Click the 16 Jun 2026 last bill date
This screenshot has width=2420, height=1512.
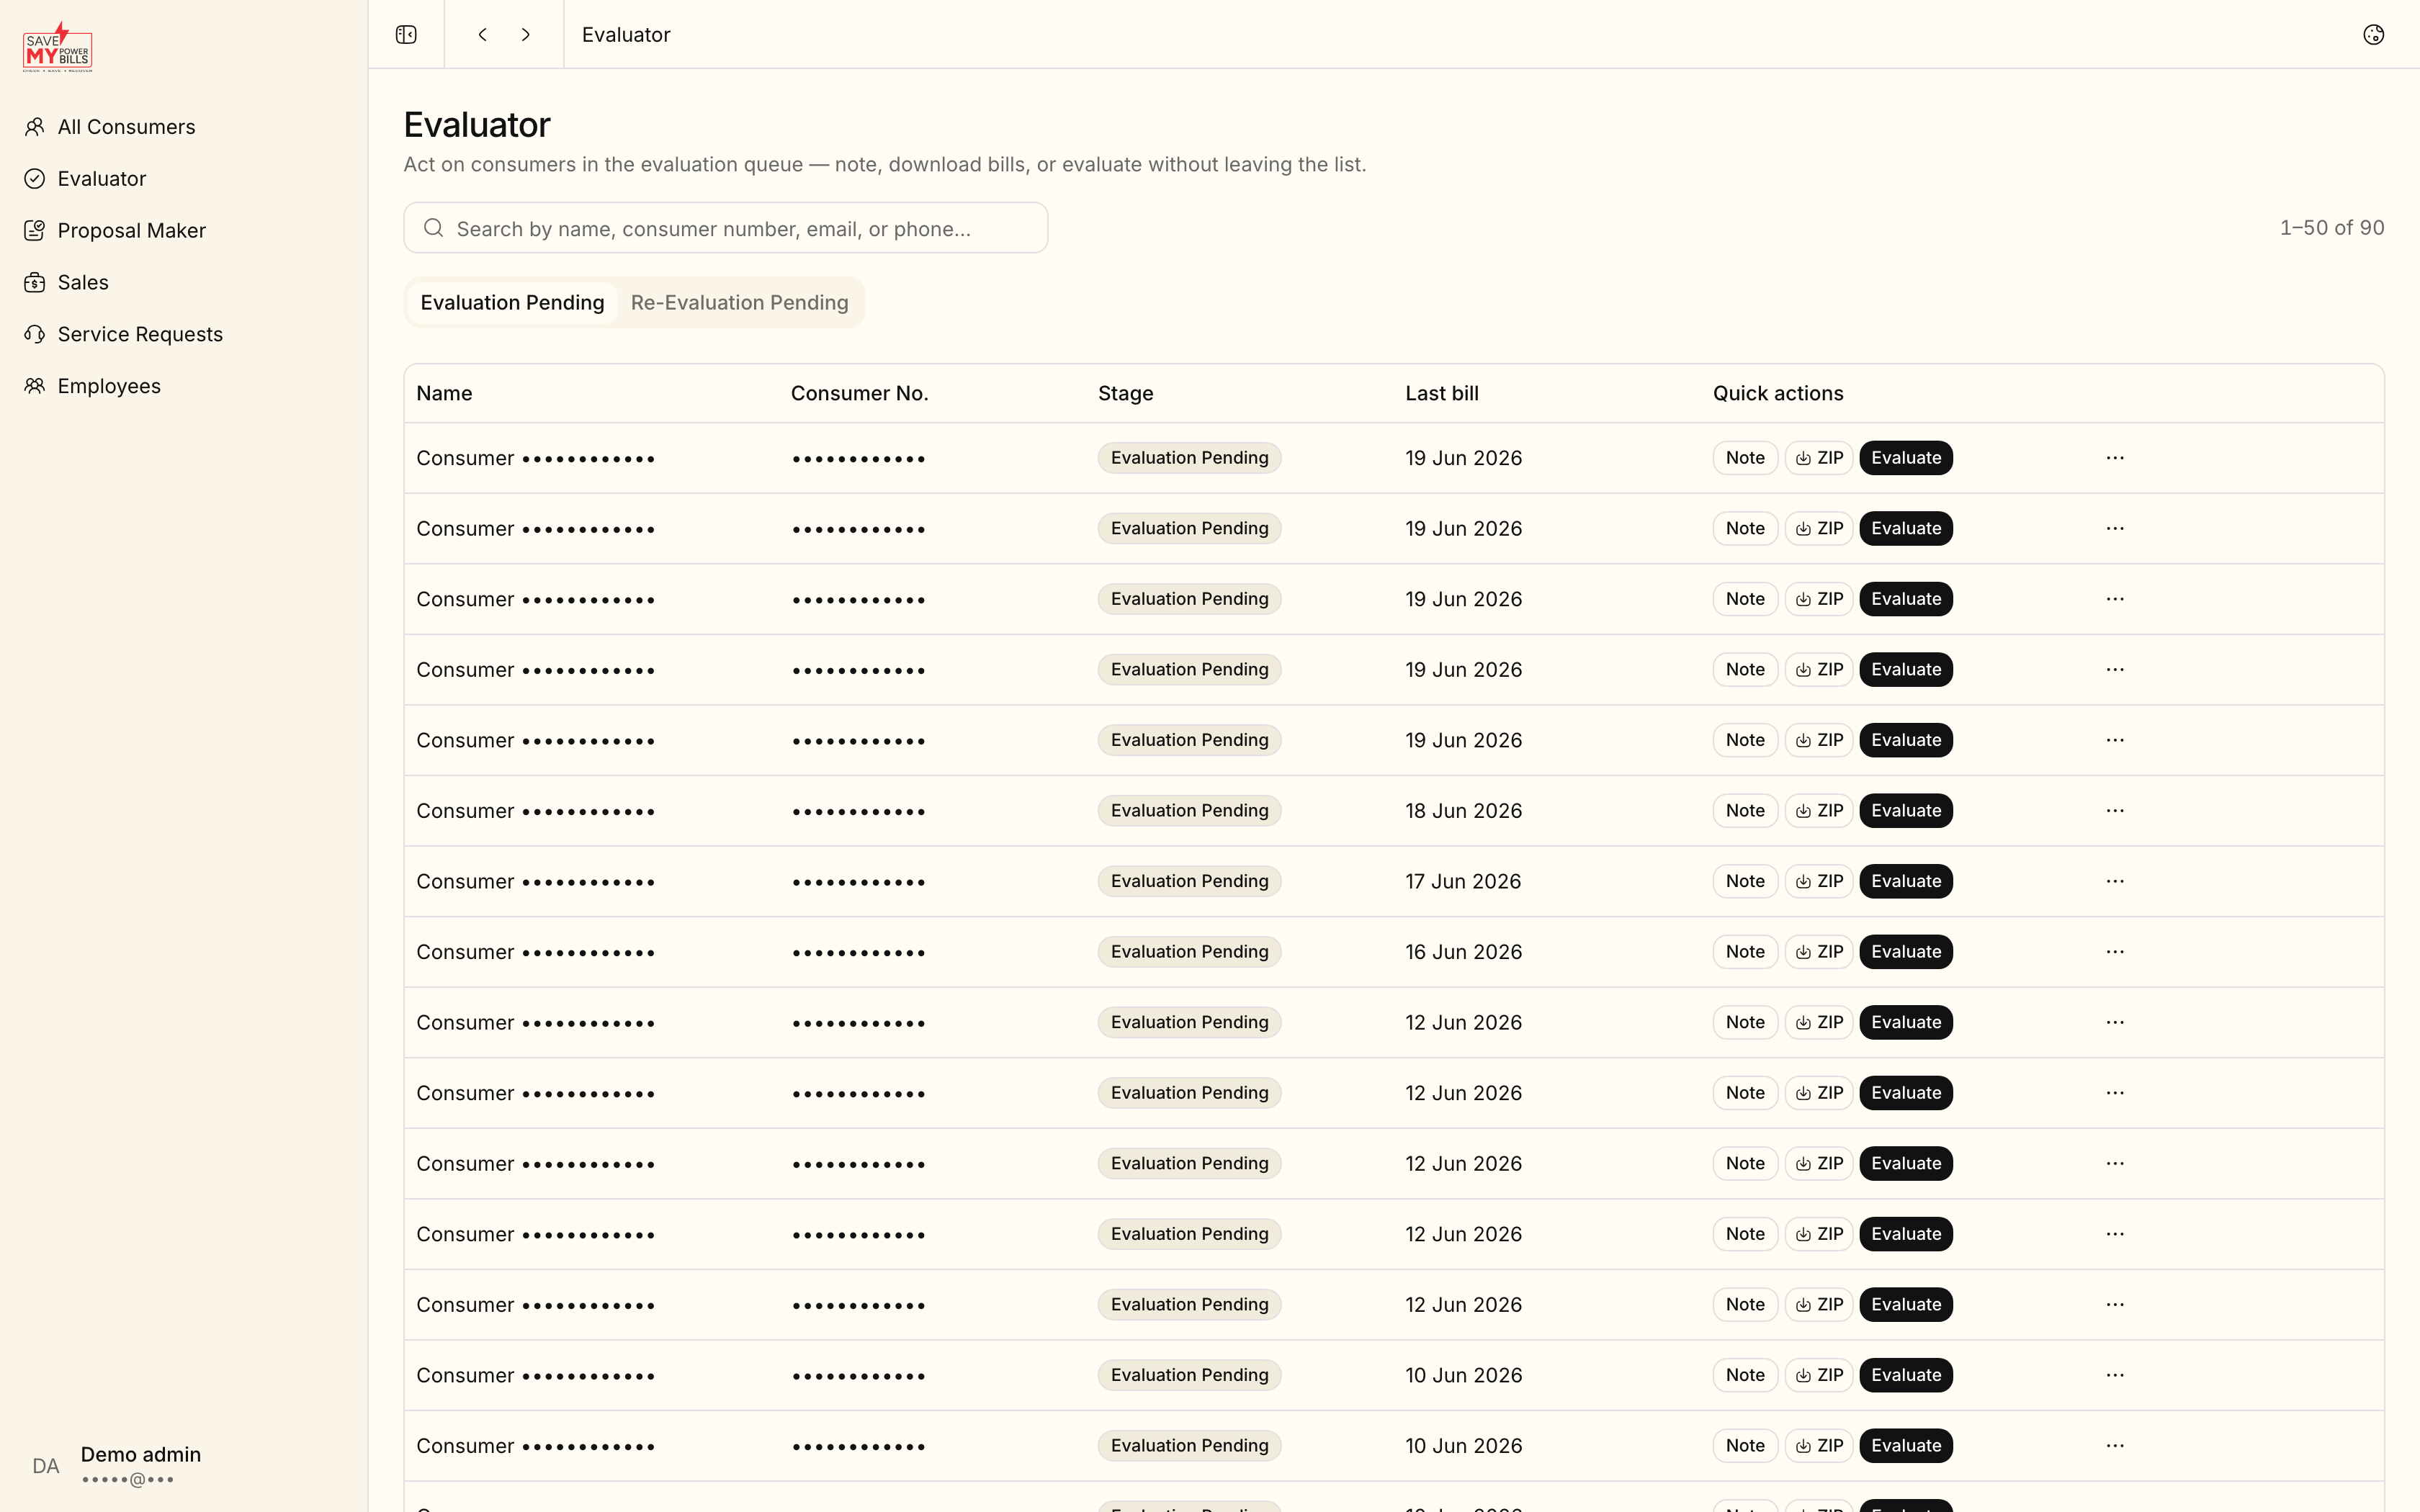point(1463,952)
